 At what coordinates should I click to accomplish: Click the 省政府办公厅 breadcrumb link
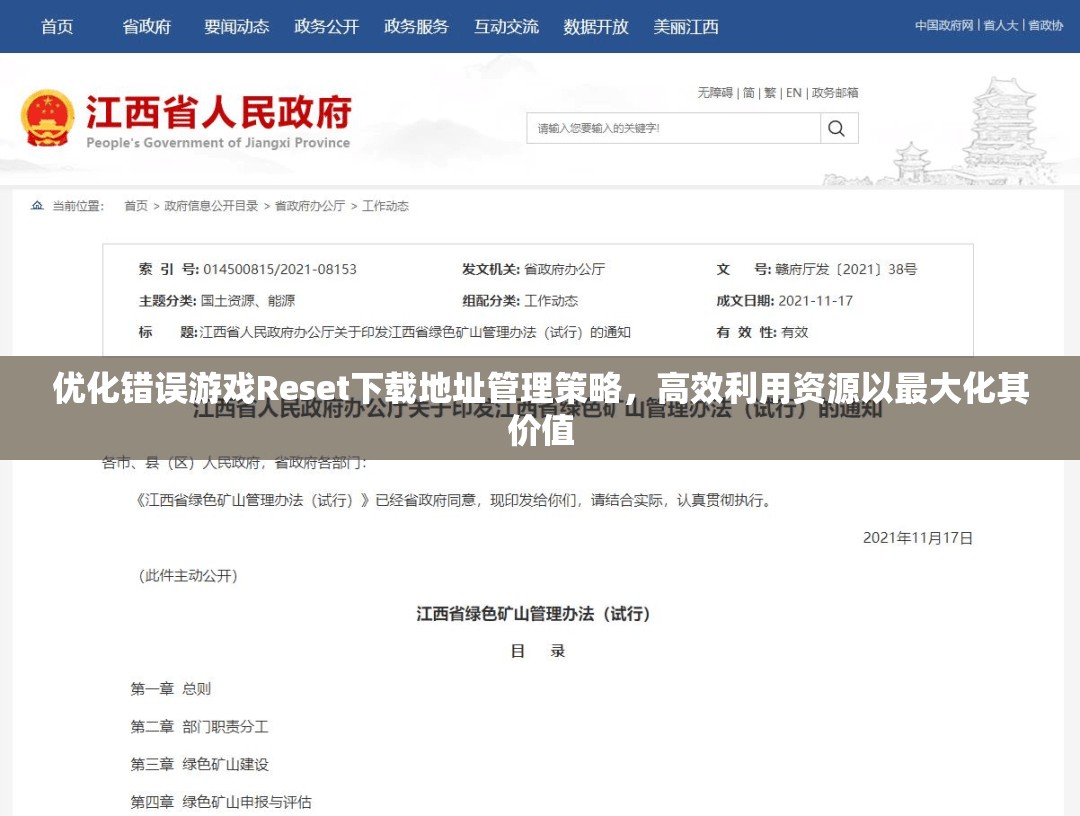310,206
